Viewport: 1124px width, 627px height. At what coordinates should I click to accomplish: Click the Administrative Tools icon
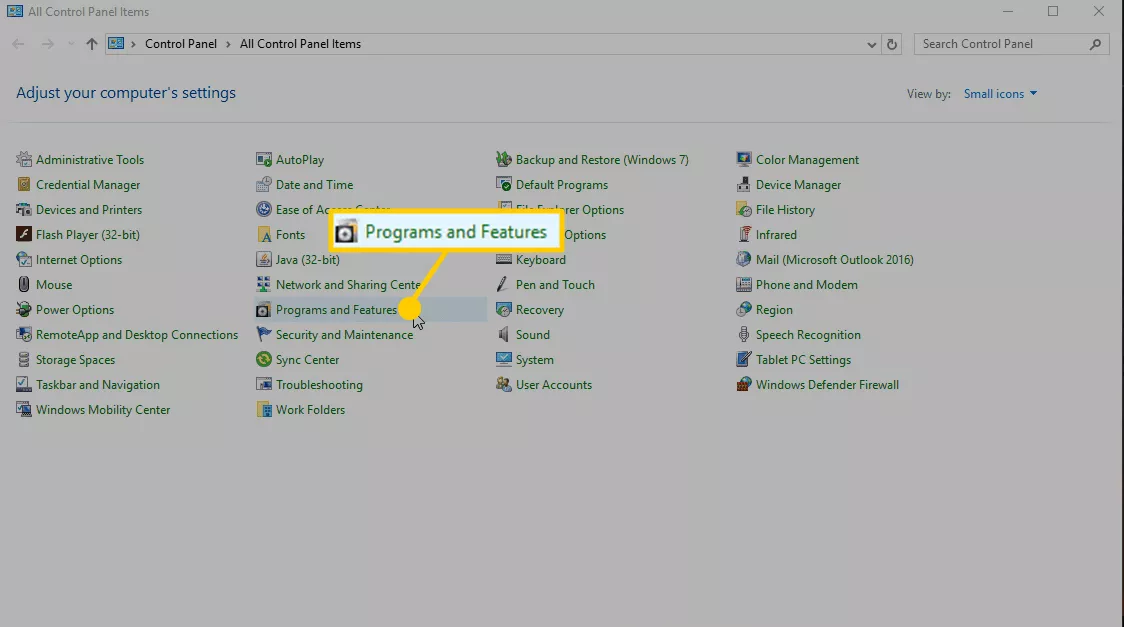point(24,160)
